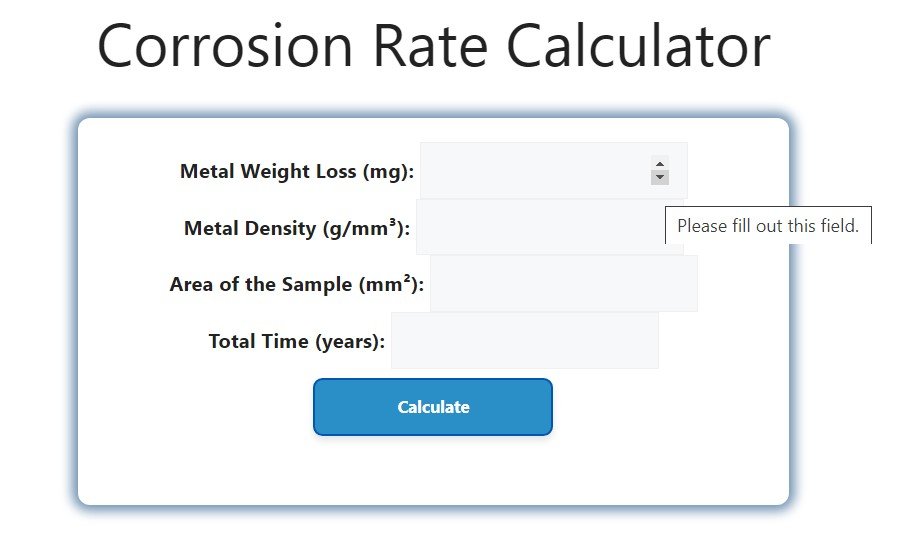Click the spinner down arrow for Metal Weight Loss
The width and height of the screenshot is (907, 547).
(x=659, y=178)
